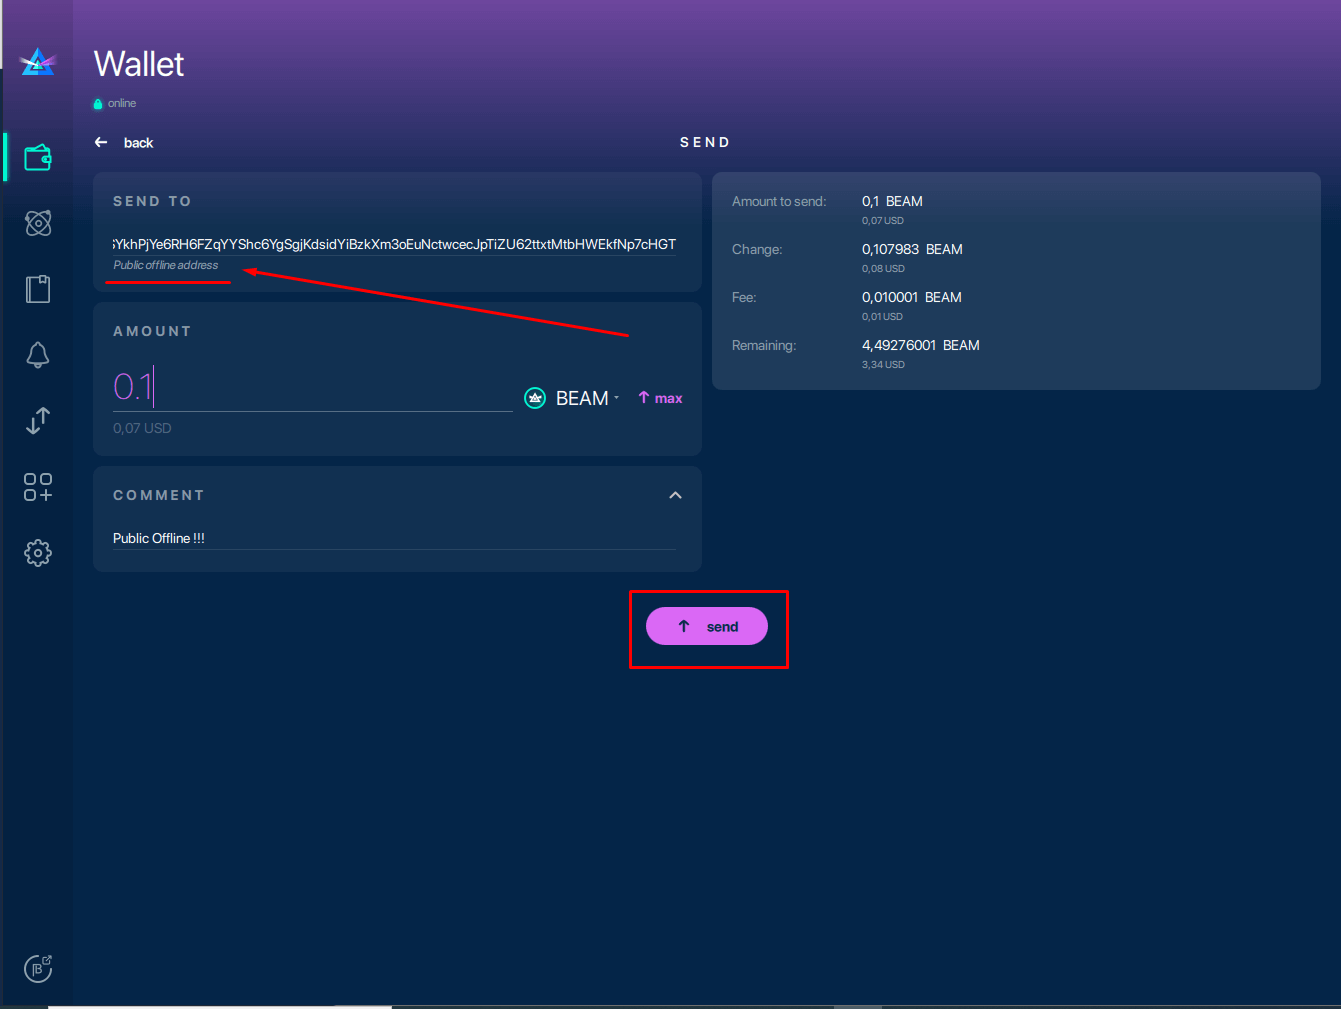Open the Settings gear icon
The height and width of the screenshot is (1009, 1341).
38,553
